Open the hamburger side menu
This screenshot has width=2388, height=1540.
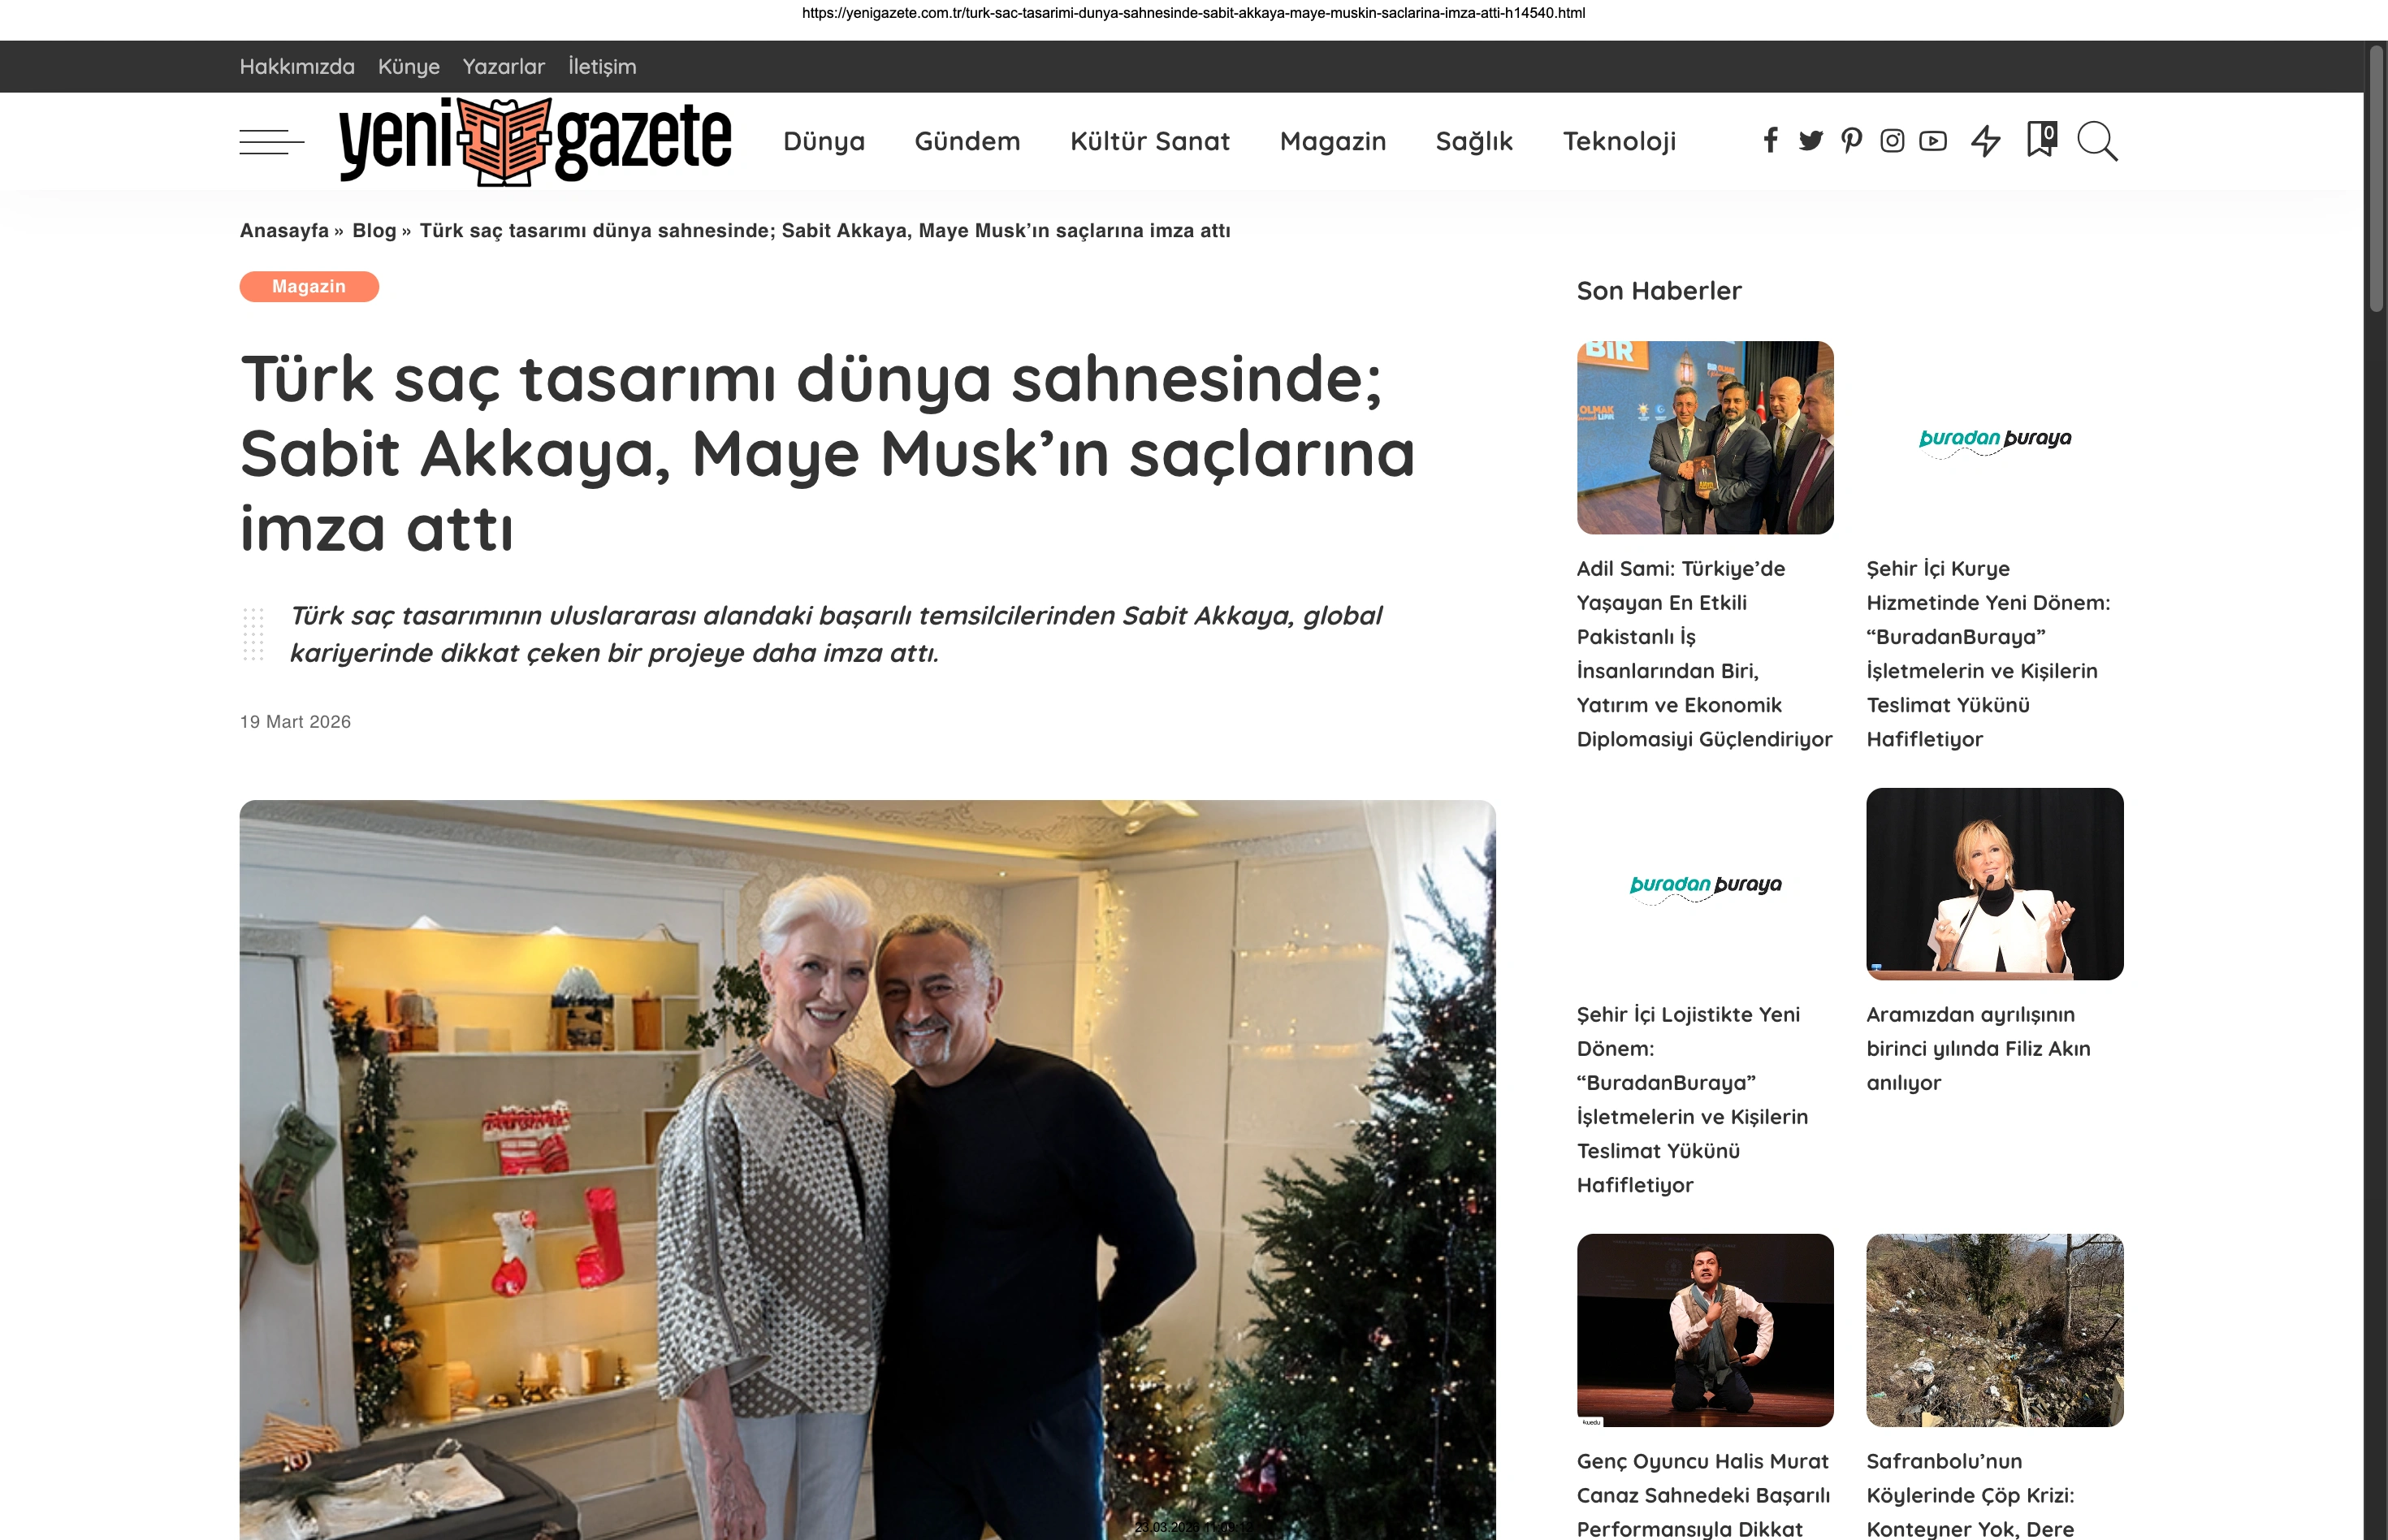271,141
